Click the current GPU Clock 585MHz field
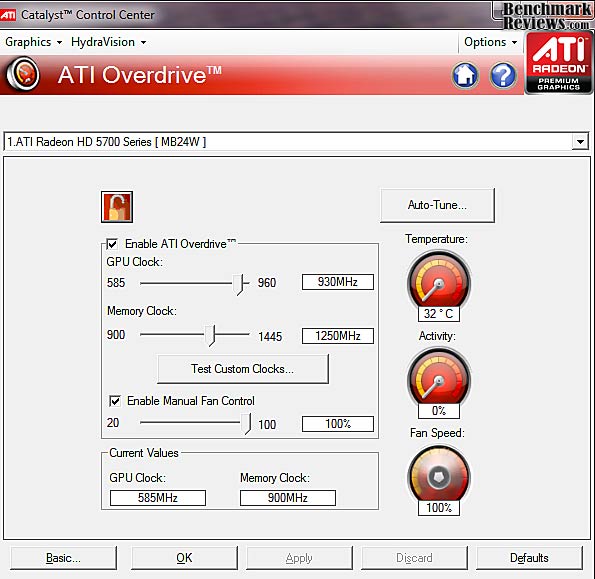This screenshot has height=579, width=595. click(158, 498)
